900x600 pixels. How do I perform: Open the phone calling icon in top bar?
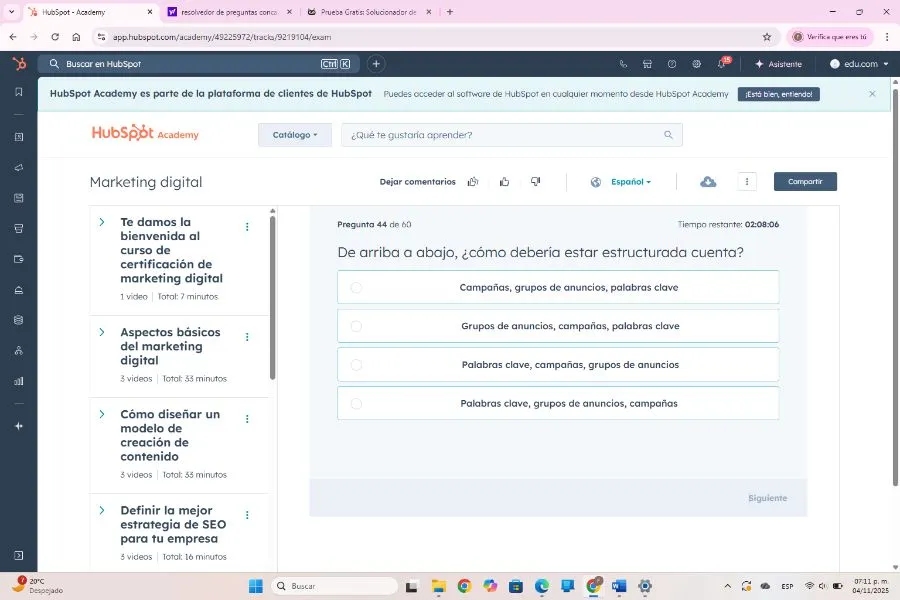(x=623, y=64)
